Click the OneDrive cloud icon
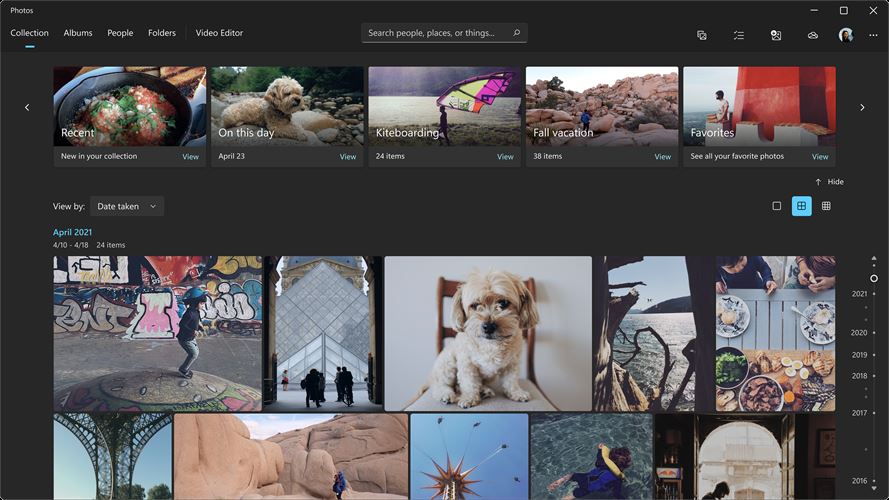The height and width of the screenshot is (500, 889). click(812, 35)
